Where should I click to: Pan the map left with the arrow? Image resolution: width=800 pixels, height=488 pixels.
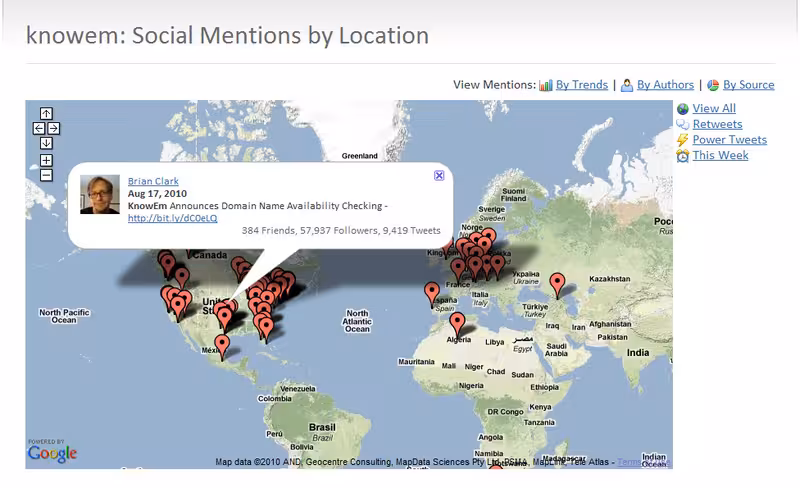coord(39,128)
